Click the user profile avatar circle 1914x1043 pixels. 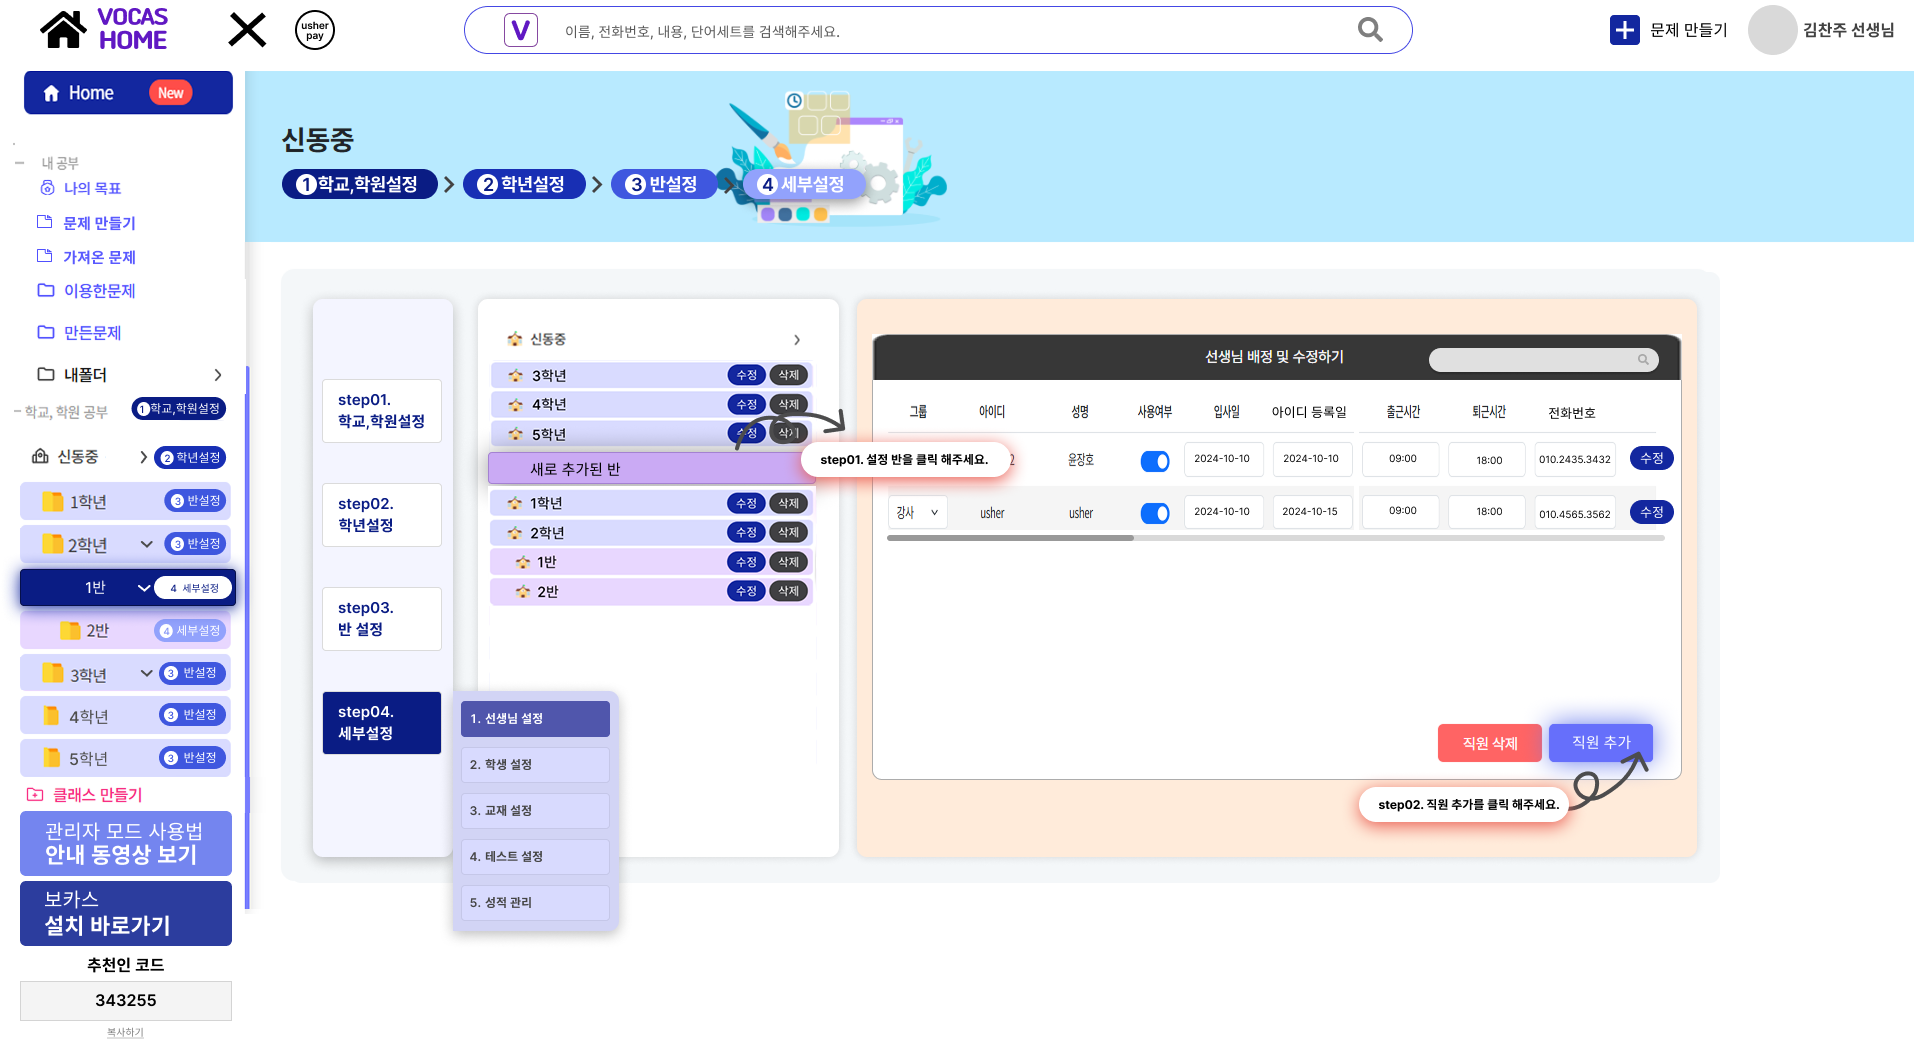click(x=1772, y=30)
